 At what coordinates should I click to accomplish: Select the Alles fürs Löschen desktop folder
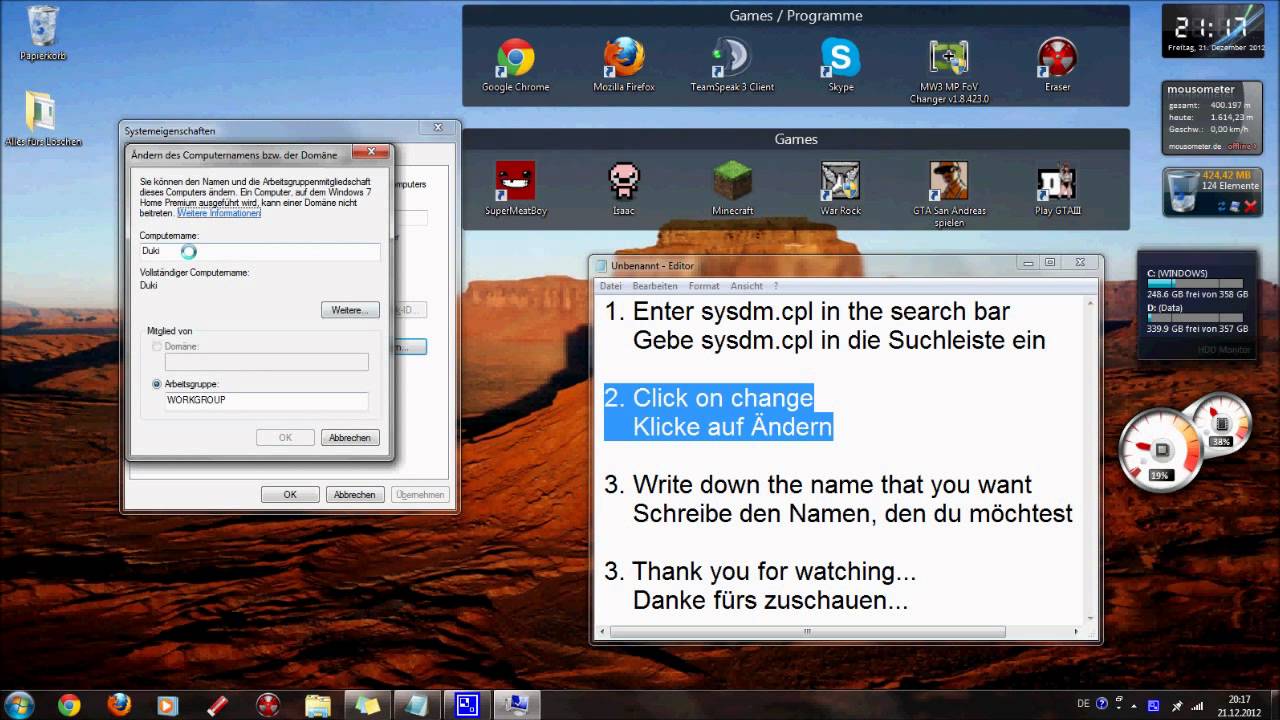(43, 119)
